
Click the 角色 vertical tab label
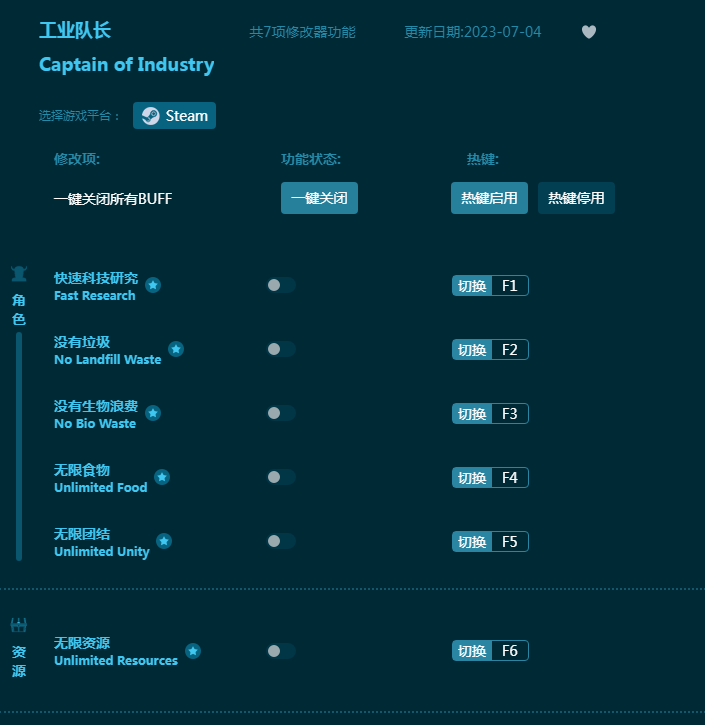19,310
